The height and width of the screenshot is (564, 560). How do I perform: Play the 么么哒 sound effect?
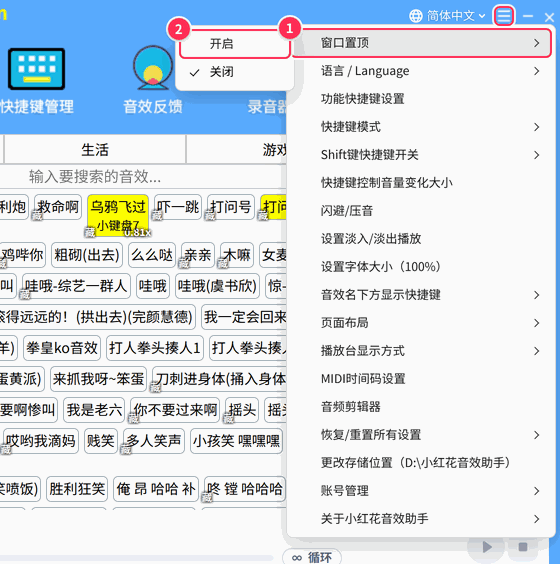coord(152,255)
